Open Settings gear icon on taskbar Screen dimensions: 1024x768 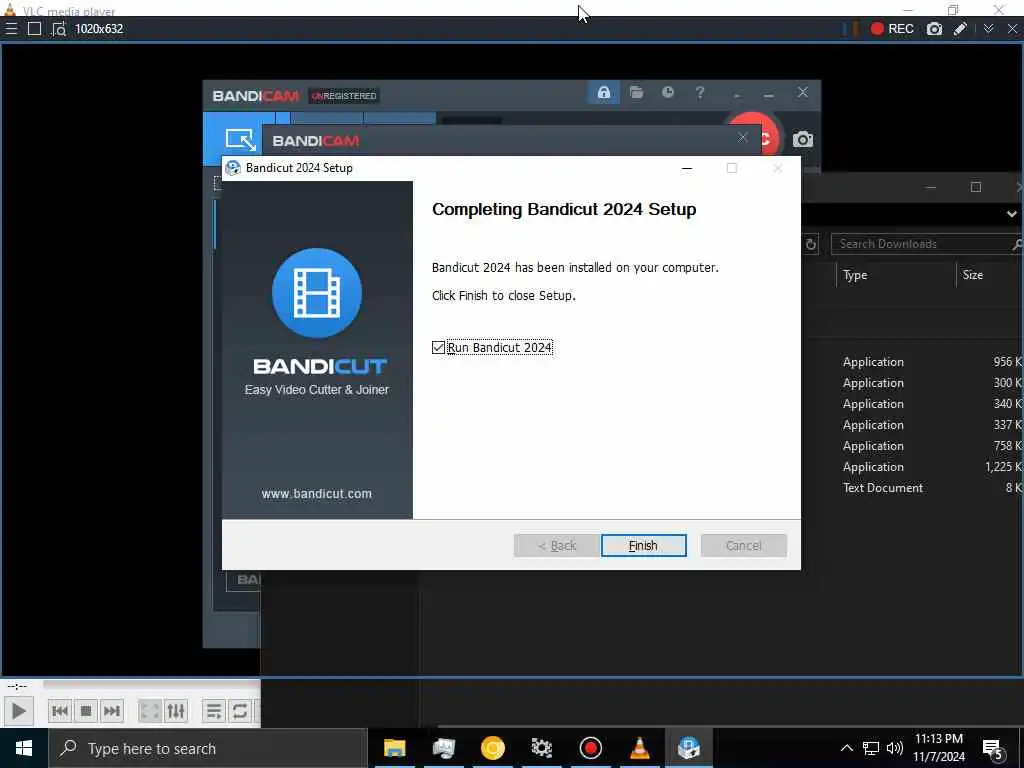coord(541,748)
